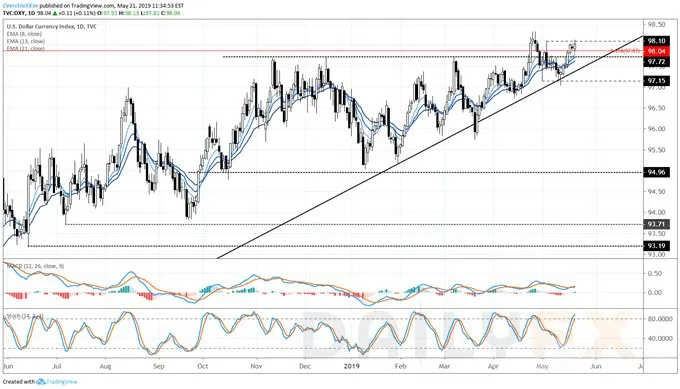This screenshot has width=680, height=389.
Task: Click Jul on the time axis
Action: (56, 366)
